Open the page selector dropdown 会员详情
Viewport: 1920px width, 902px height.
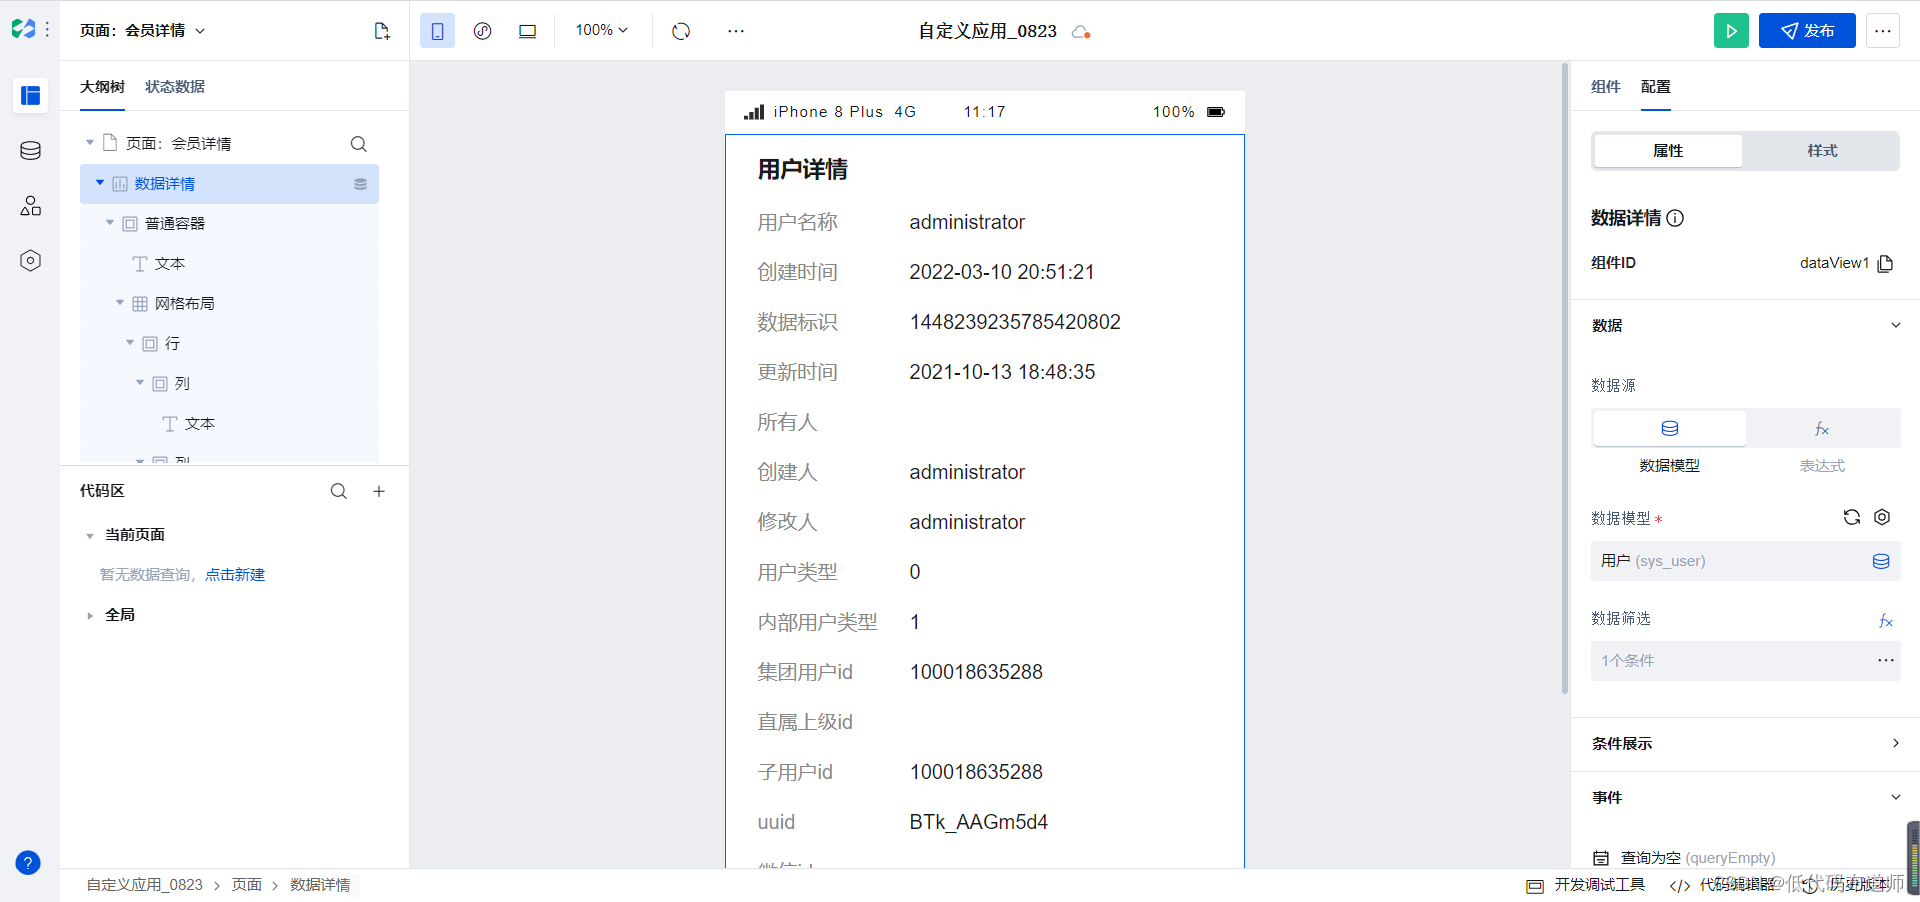143,31
